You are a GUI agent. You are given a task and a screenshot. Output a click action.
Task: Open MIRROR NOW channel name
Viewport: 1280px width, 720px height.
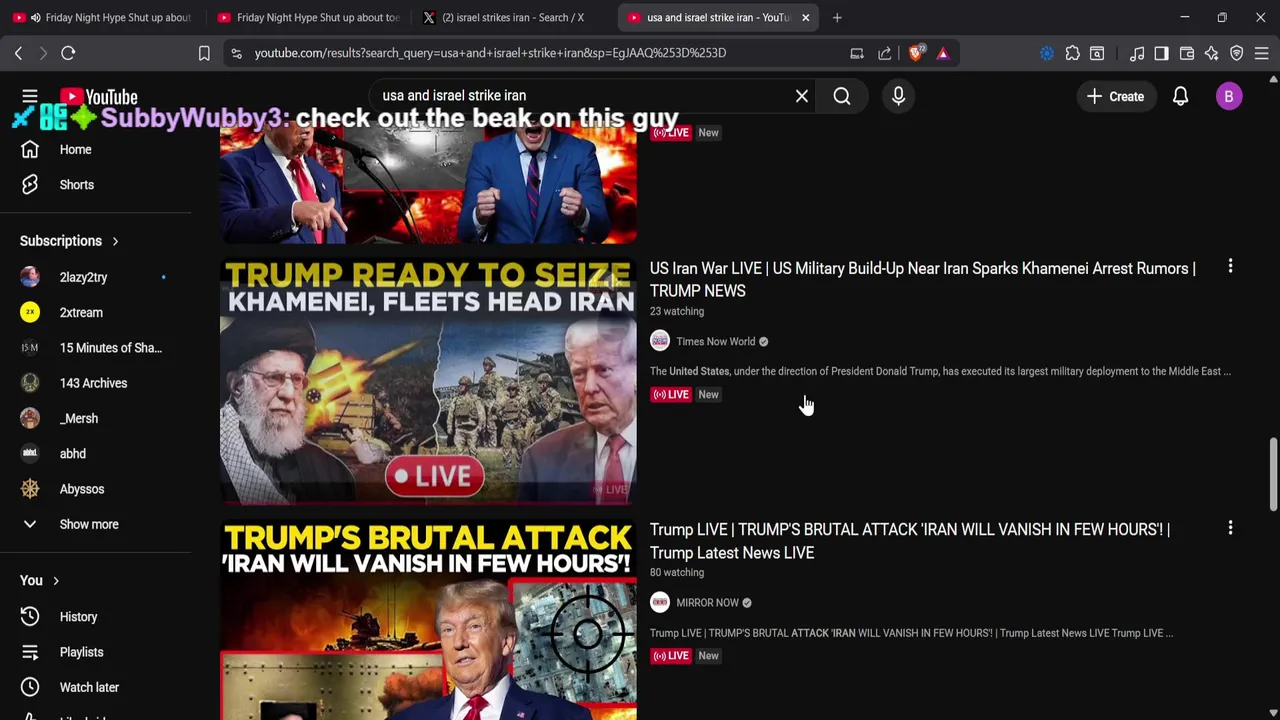[x=707, y=603]
